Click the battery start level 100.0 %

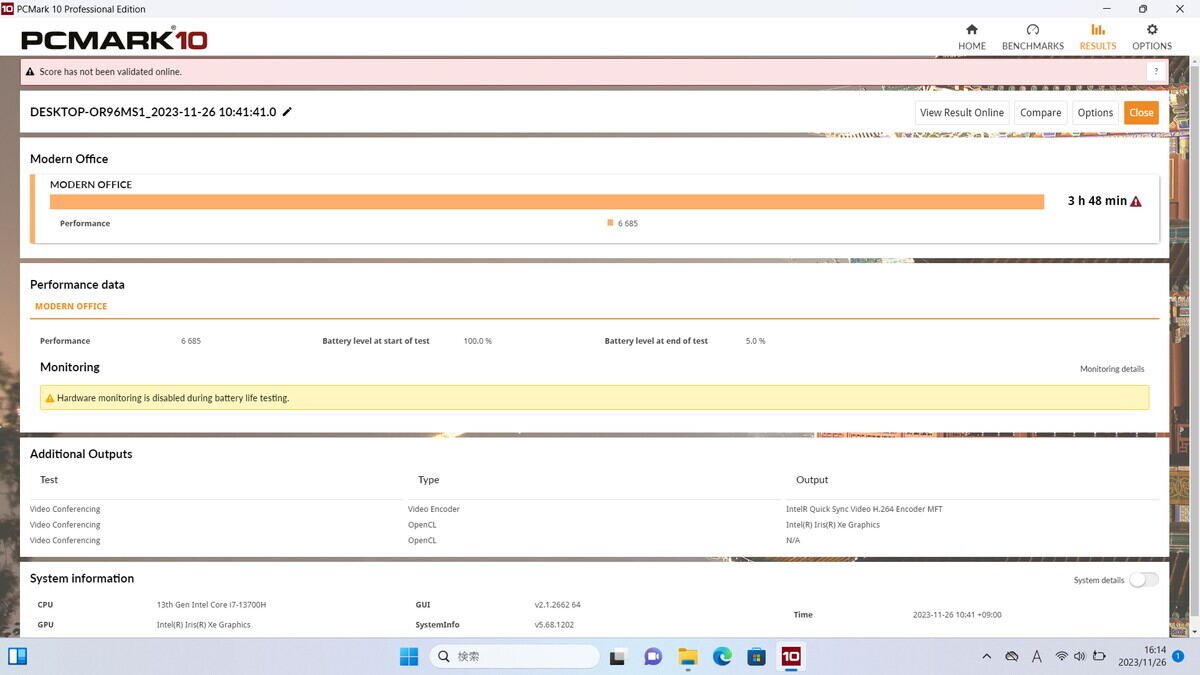478,341
